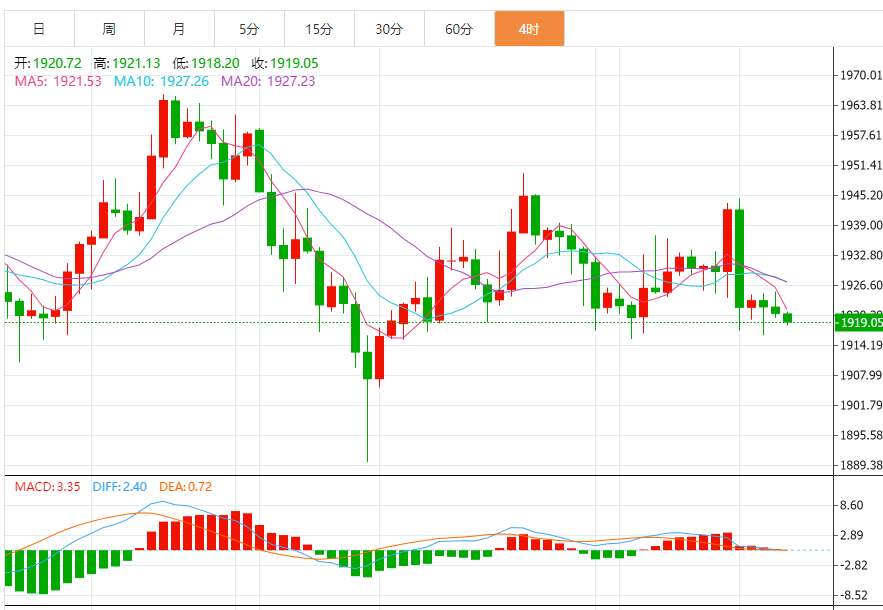
Task: Select the 5分 timeframe tab
Action: pos(249,29)
